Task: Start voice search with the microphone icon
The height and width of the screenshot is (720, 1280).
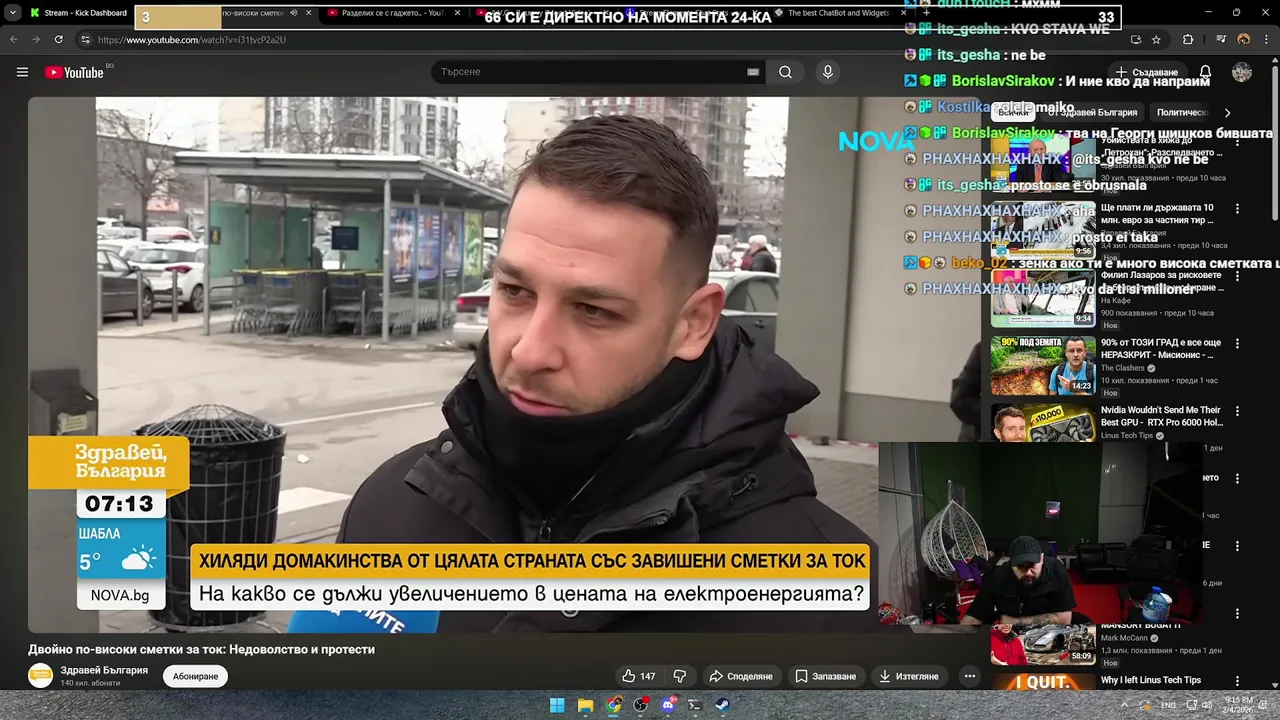Action: (x=827, y=72)
